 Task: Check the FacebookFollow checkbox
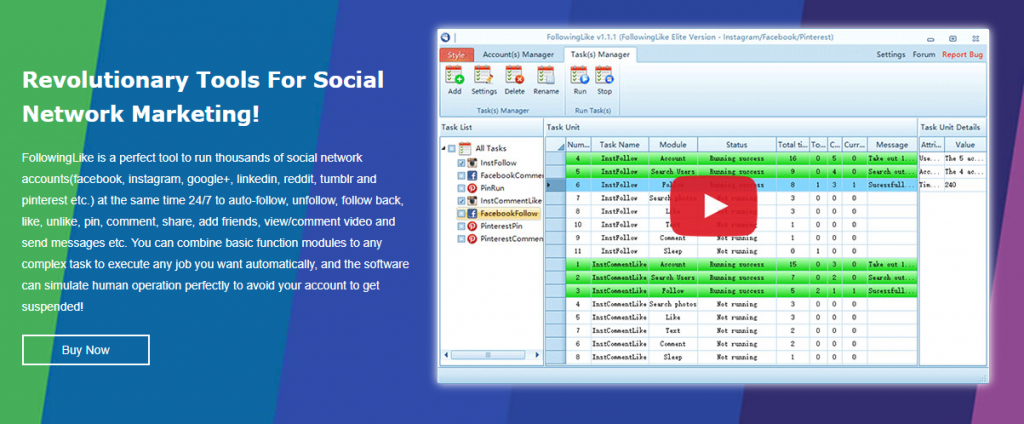coord(462,214)
